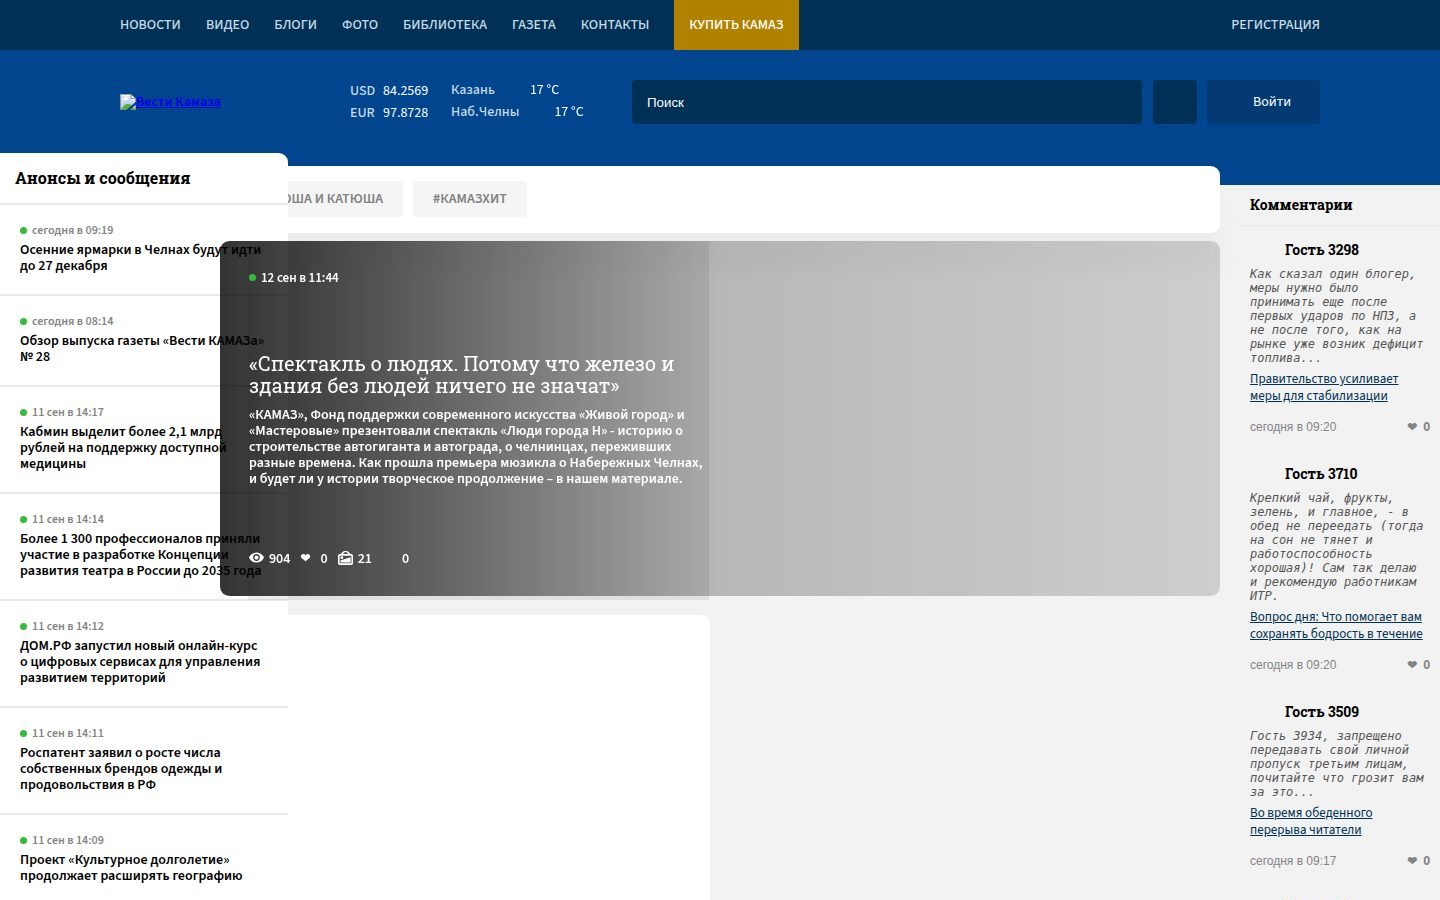Click heart icon on Гость 3710 comment
Screen dimensions: 1440x900
pos(1412,665)
